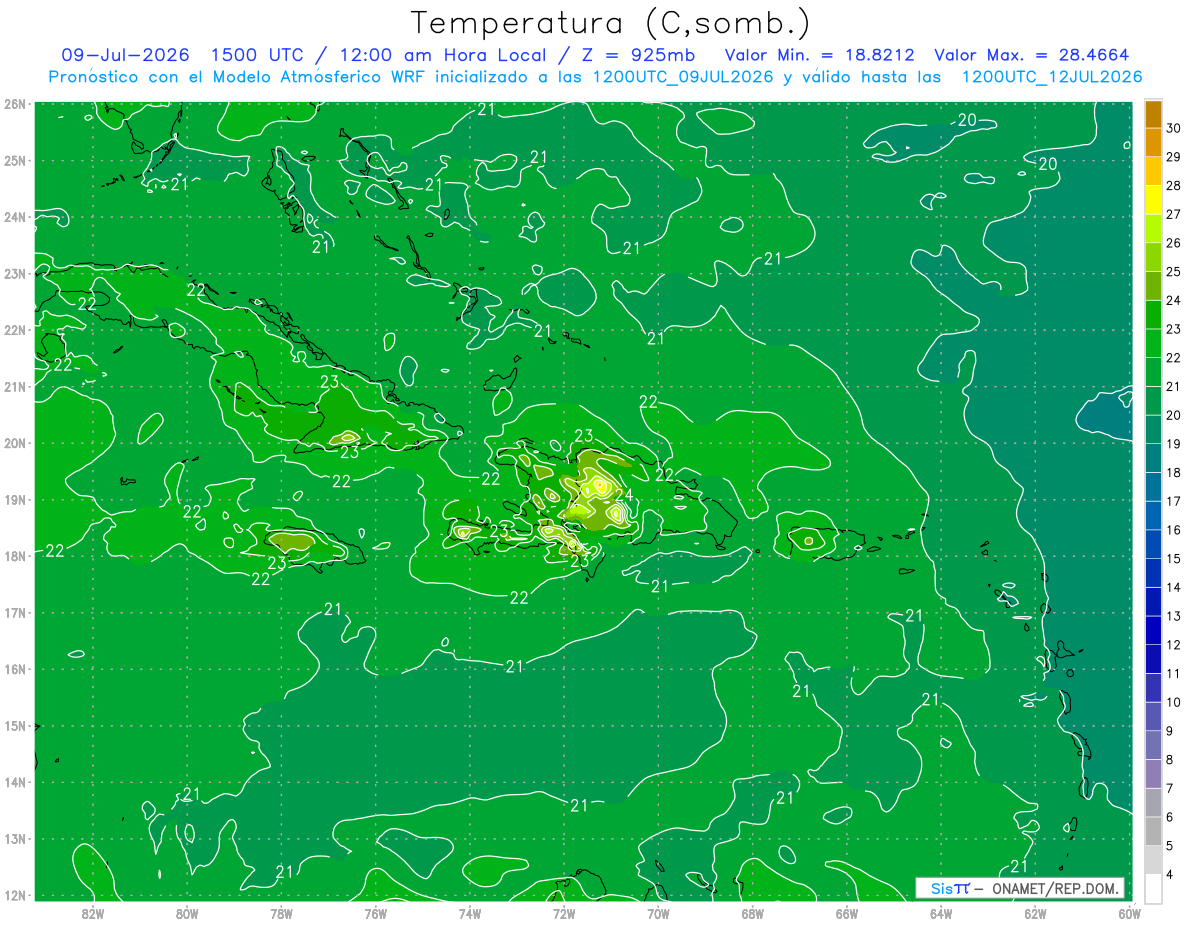Click the "20N" latitude axis label
1200x927 pixels.
click(15, 443)
